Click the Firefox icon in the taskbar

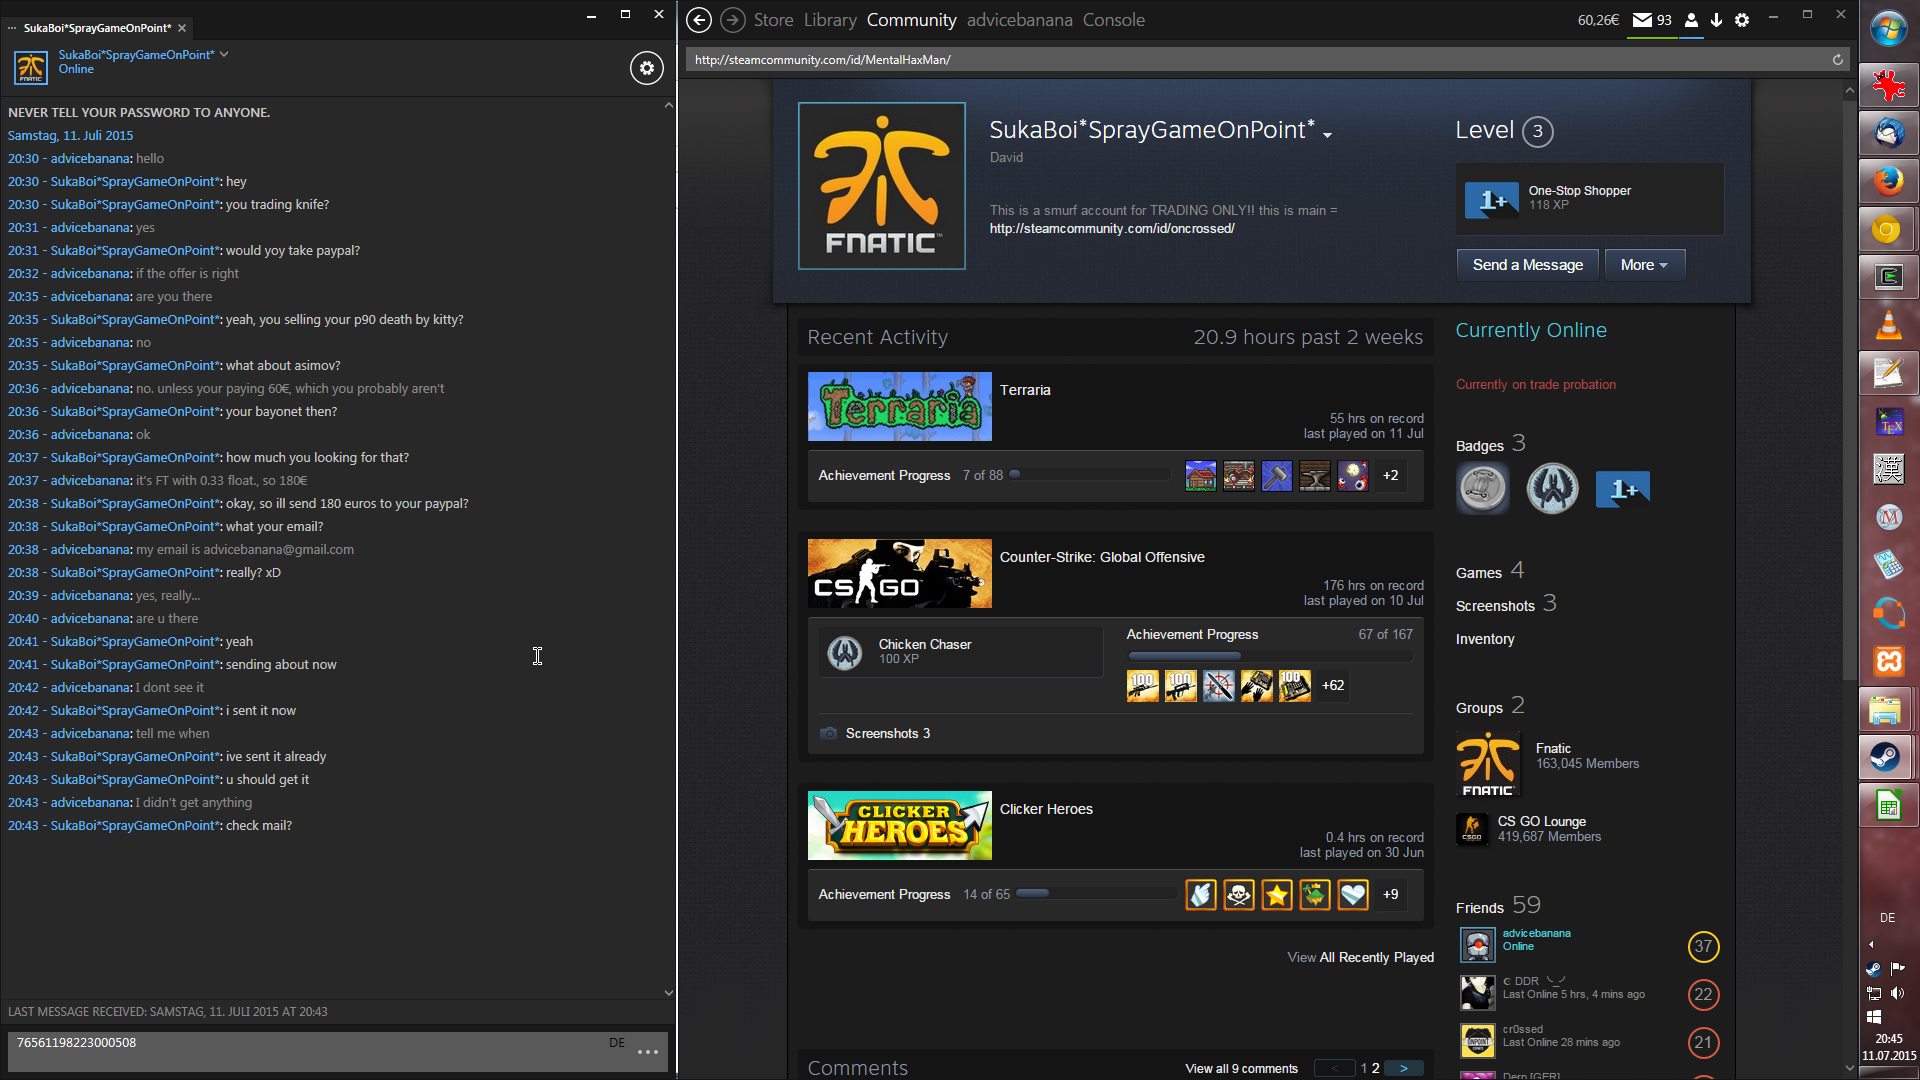tap(1888, 181)
